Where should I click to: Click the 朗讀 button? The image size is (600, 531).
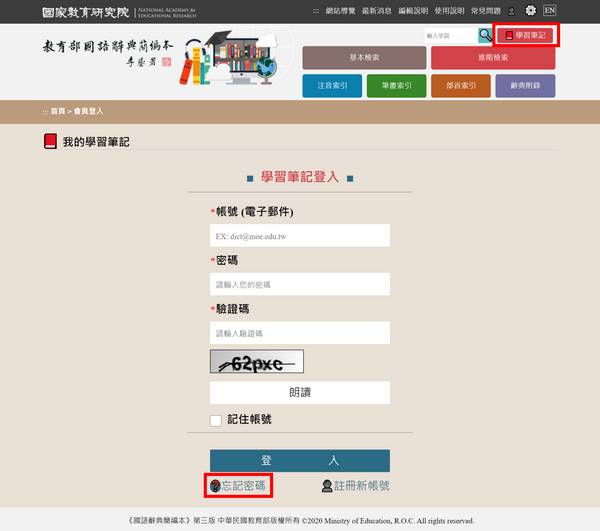(300, 393)
